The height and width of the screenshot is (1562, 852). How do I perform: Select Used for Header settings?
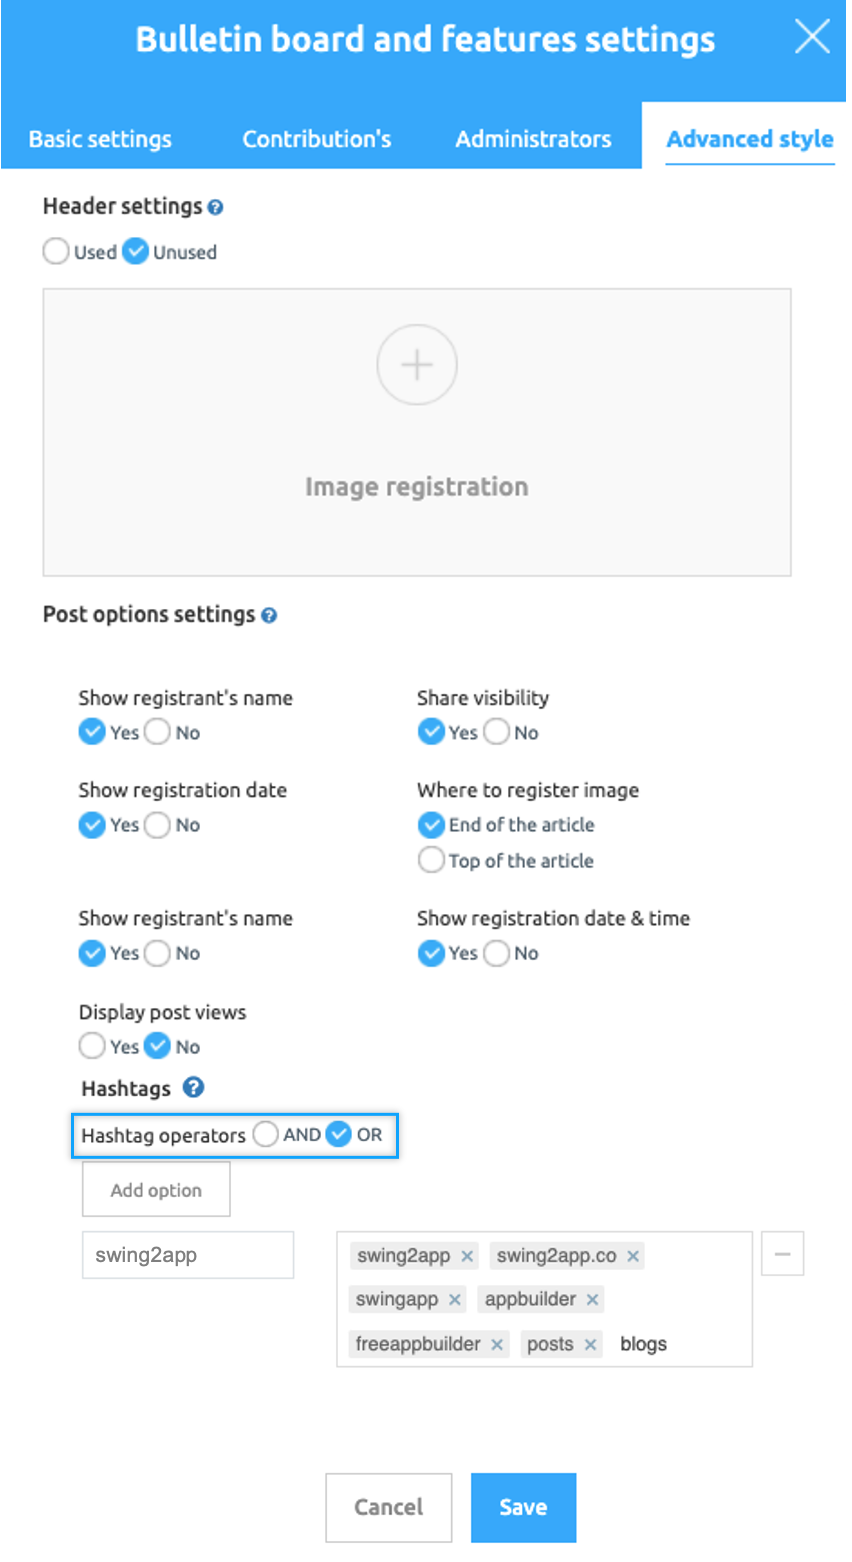click(56, 252)
